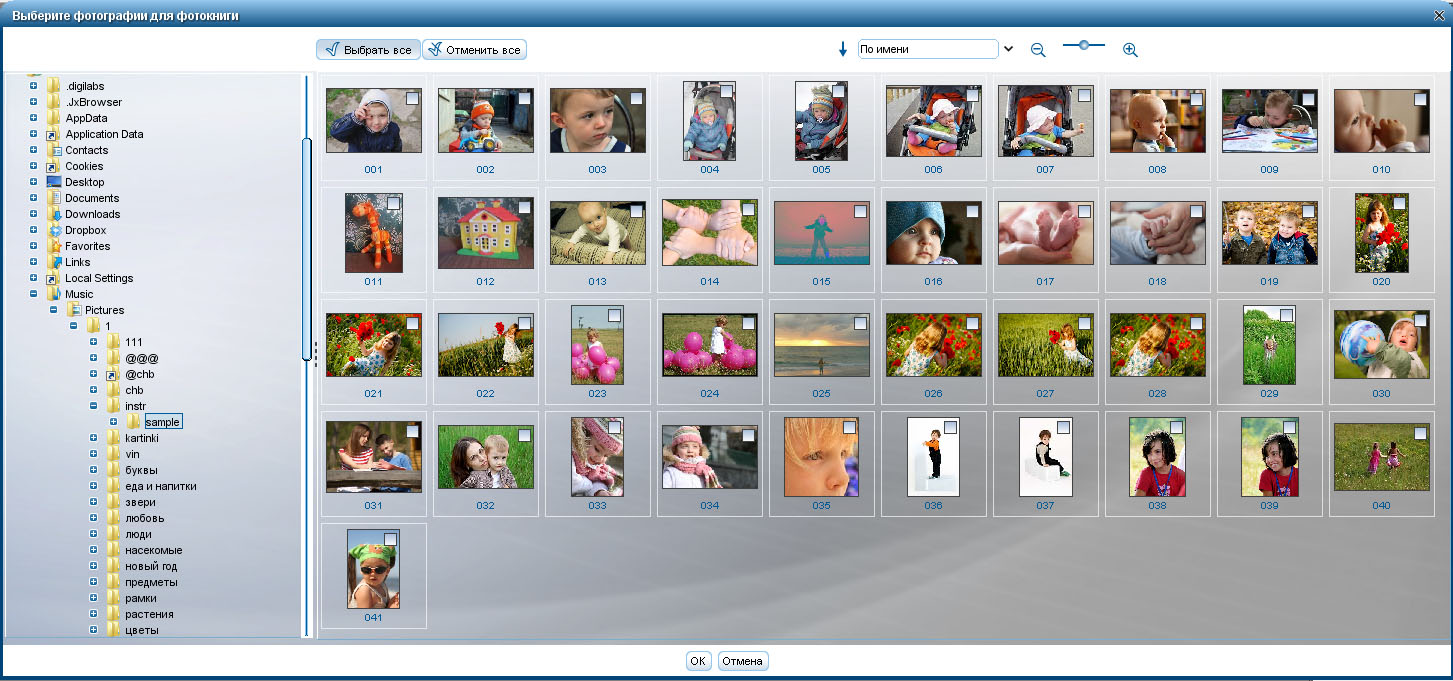Click the @chb shortcut folder icon
The width and height of the screenshot is (1453, 681).
(114, 374)
